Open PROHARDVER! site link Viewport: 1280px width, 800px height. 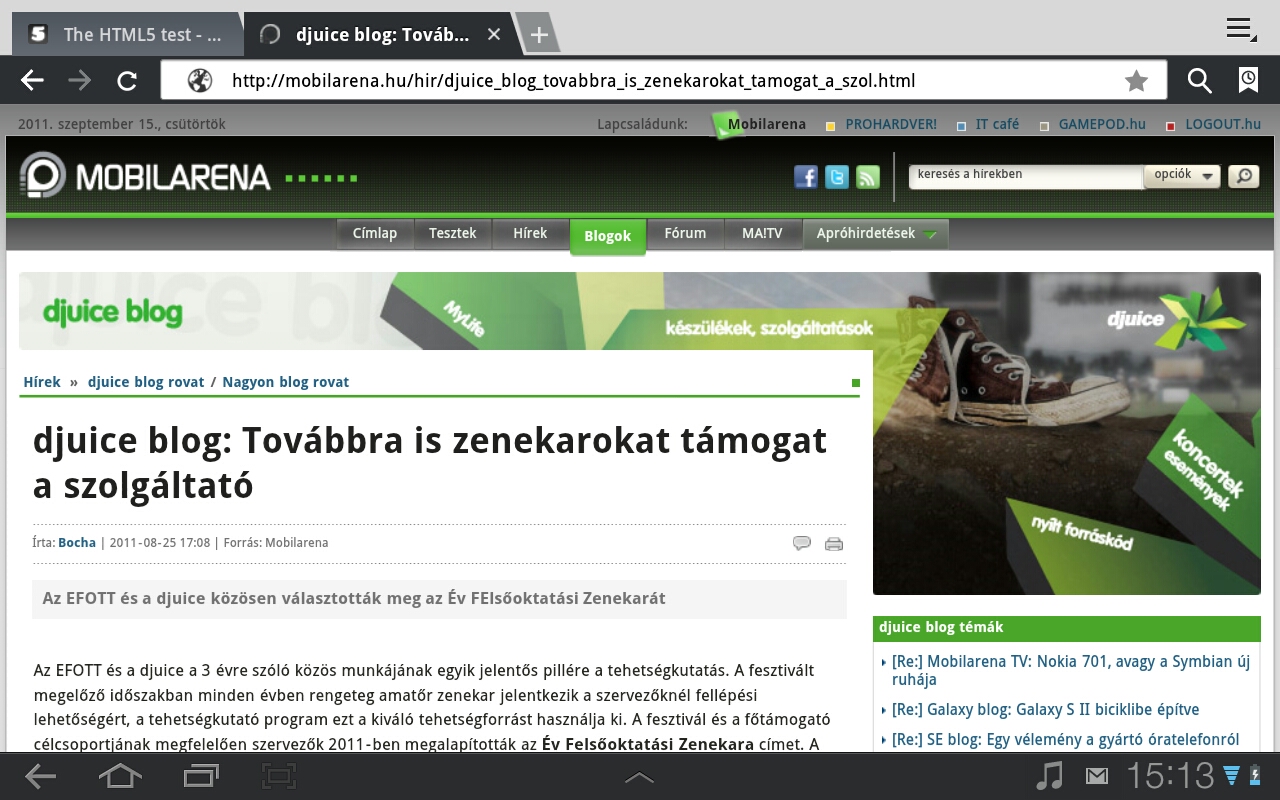tap(891, 125)
